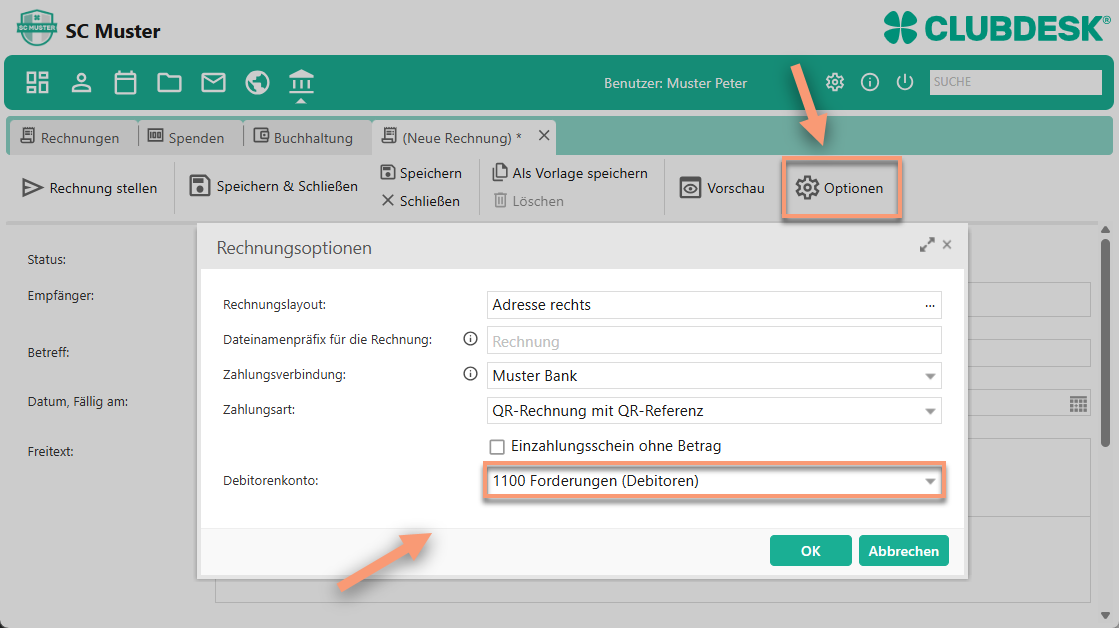Open the Optionen button
Viewport: 1119px width, 628px height.
click(841, 188)
